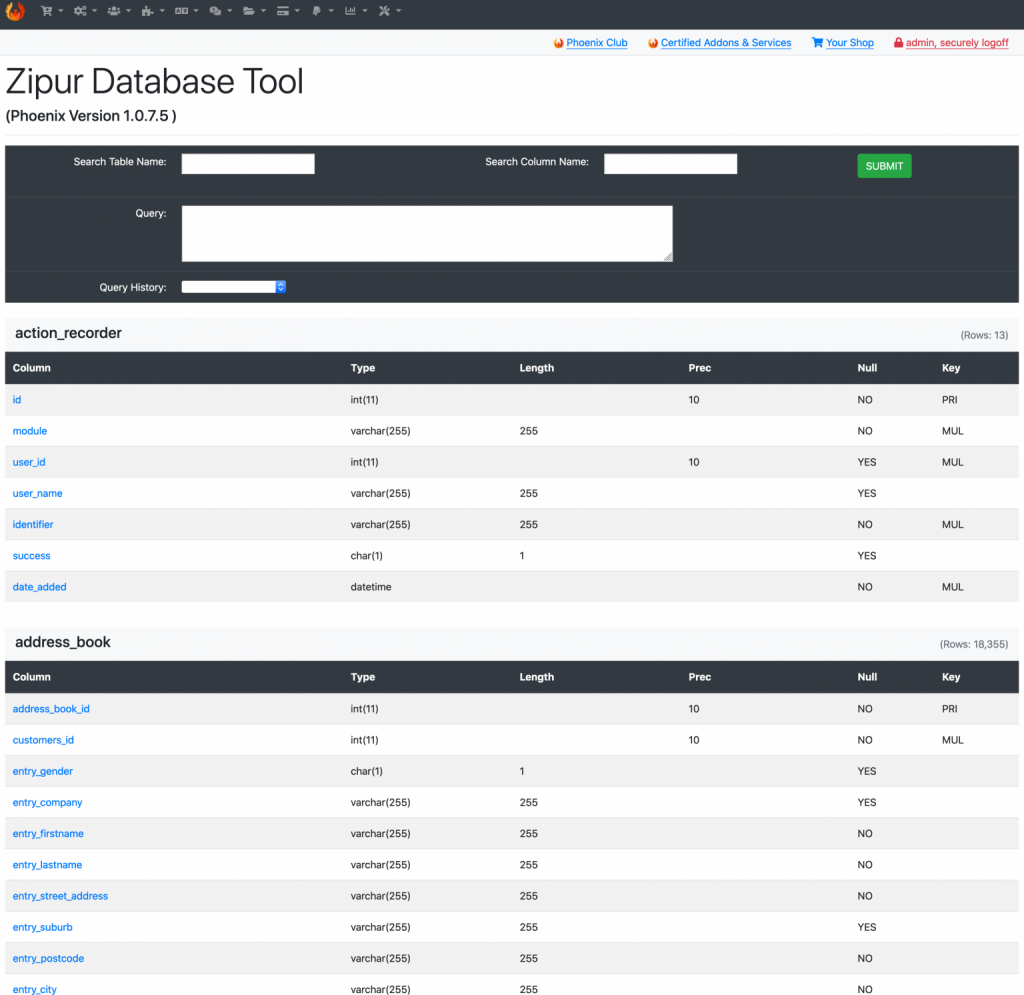Click the MUL key cell in customers_id row
The width and height of the screenshot is (1024, 995).
point(952,740)
